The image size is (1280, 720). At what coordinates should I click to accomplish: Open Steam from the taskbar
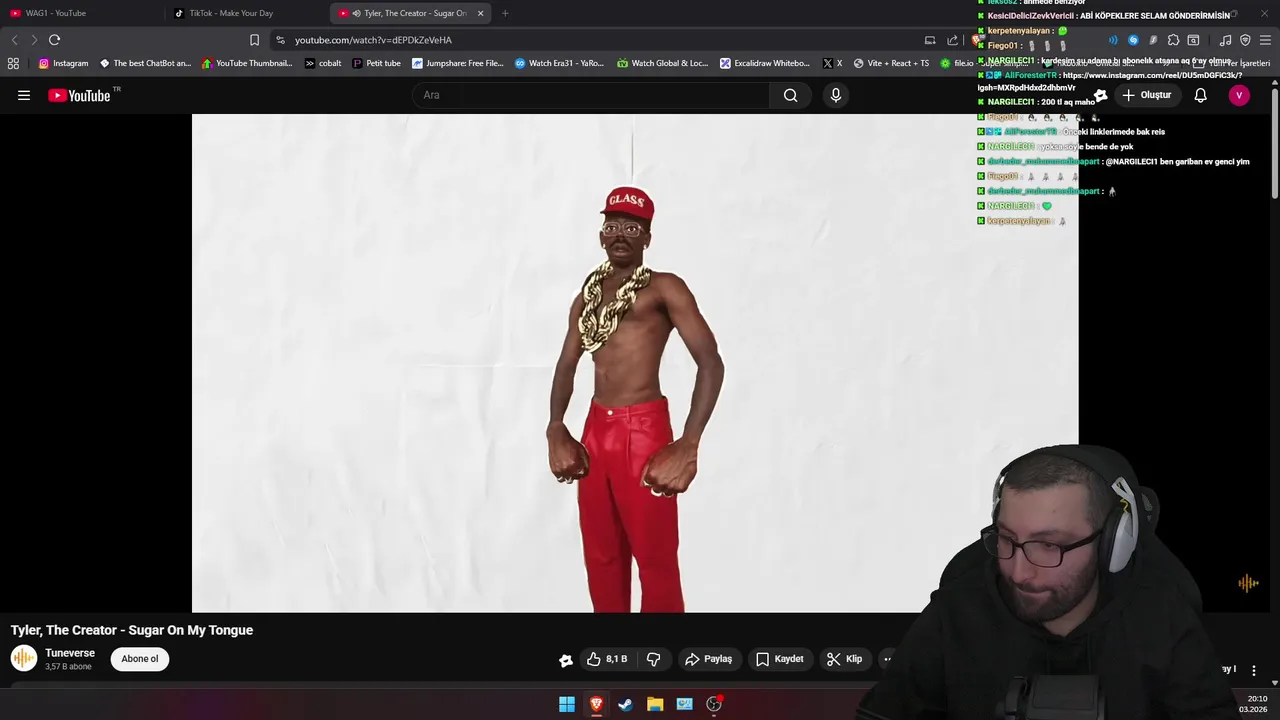[x=625, y=704]
